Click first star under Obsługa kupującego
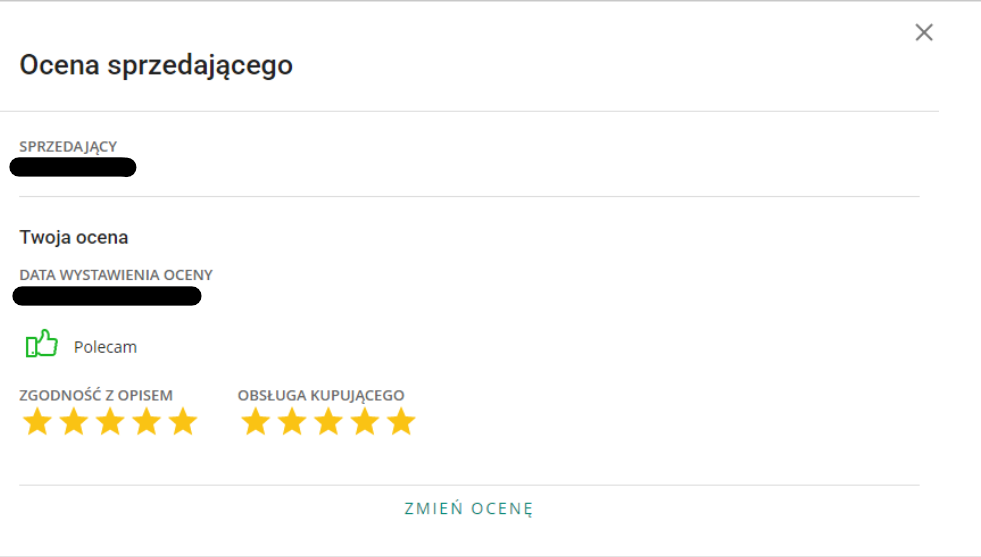This screenshot has height=557, width=981. pos(256,421)
